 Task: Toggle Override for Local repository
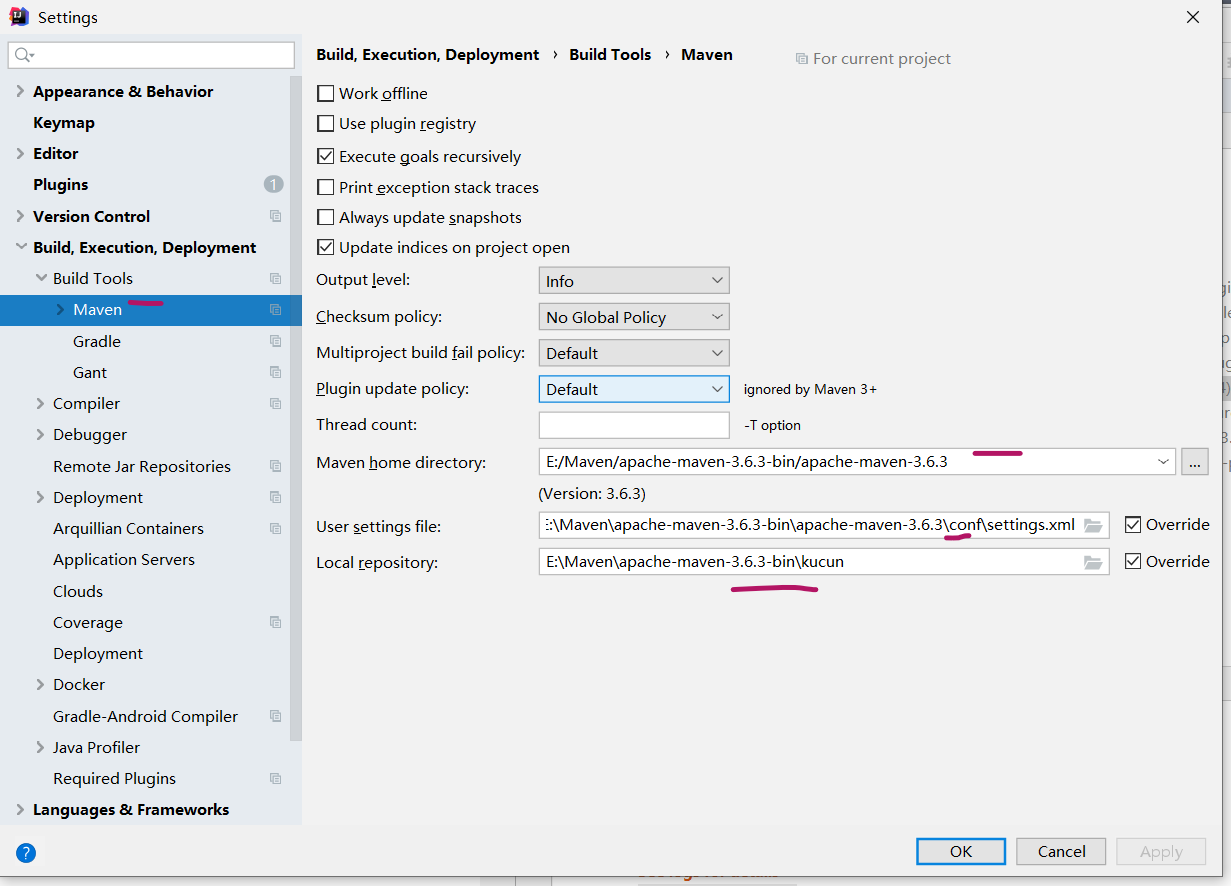1133,561
